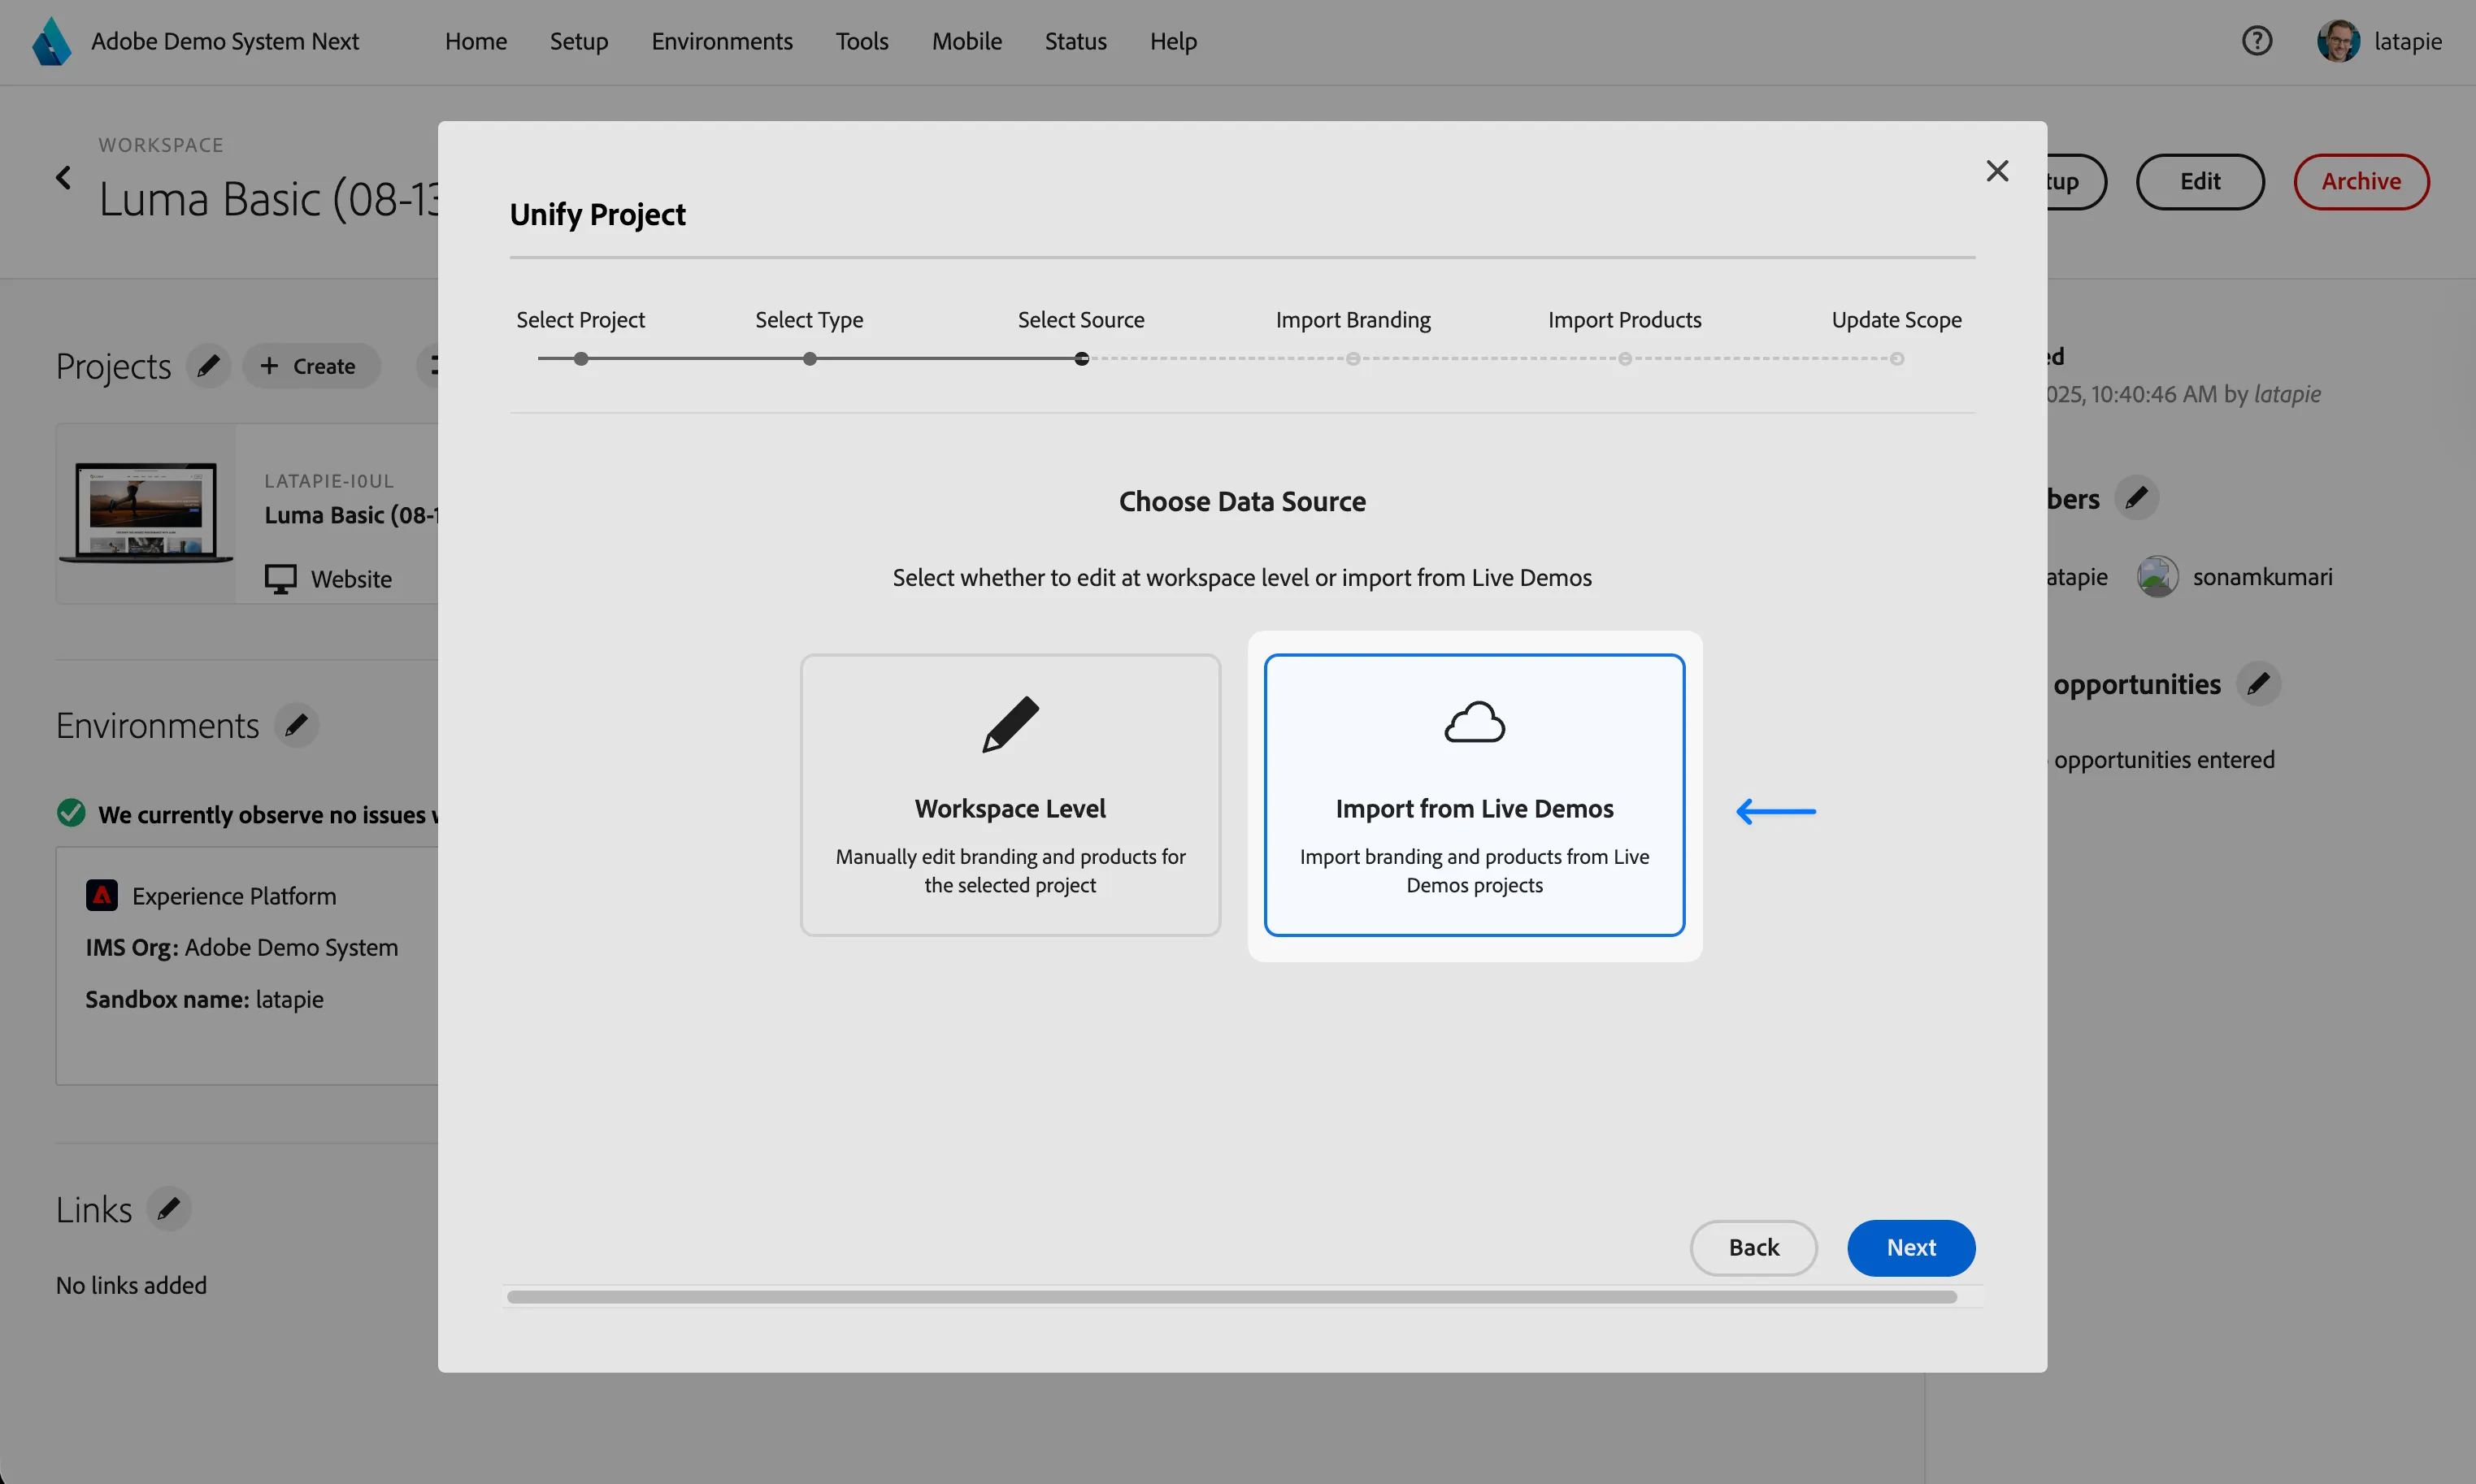The height and width of the screenshot is (1484, 2476).
Task: Open the Help menu
Action: pyautogui.click(x=1173, y=41)
